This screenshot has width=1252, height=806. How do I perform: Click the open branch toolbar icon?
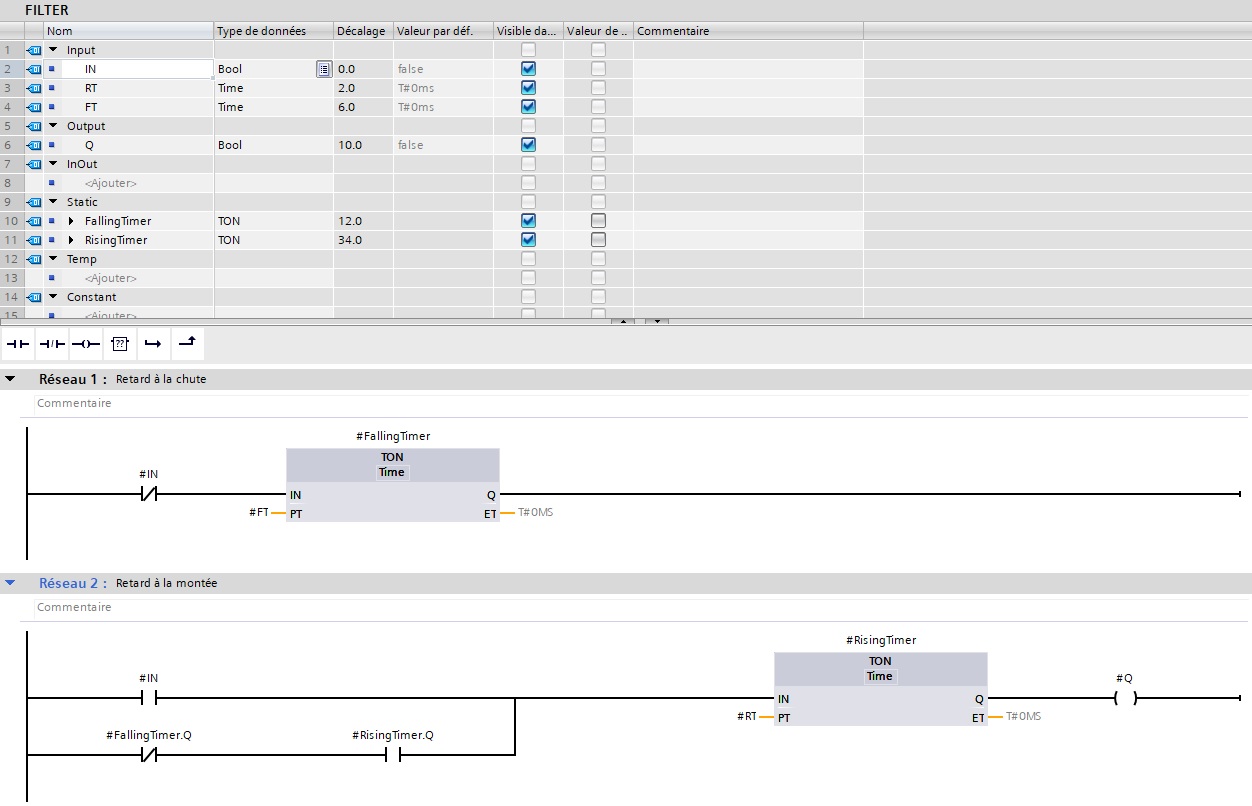pos(153,344)
